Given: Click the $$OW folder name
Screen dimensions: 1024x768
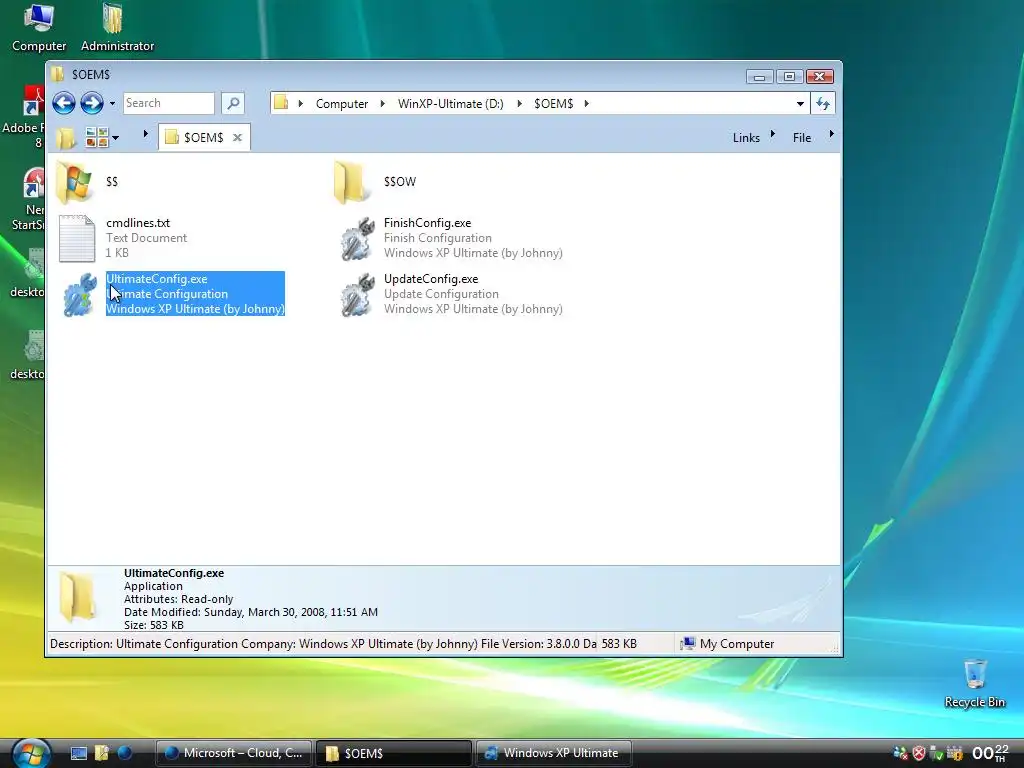Looking at the screenshot, I should click(x=400, y=182).
